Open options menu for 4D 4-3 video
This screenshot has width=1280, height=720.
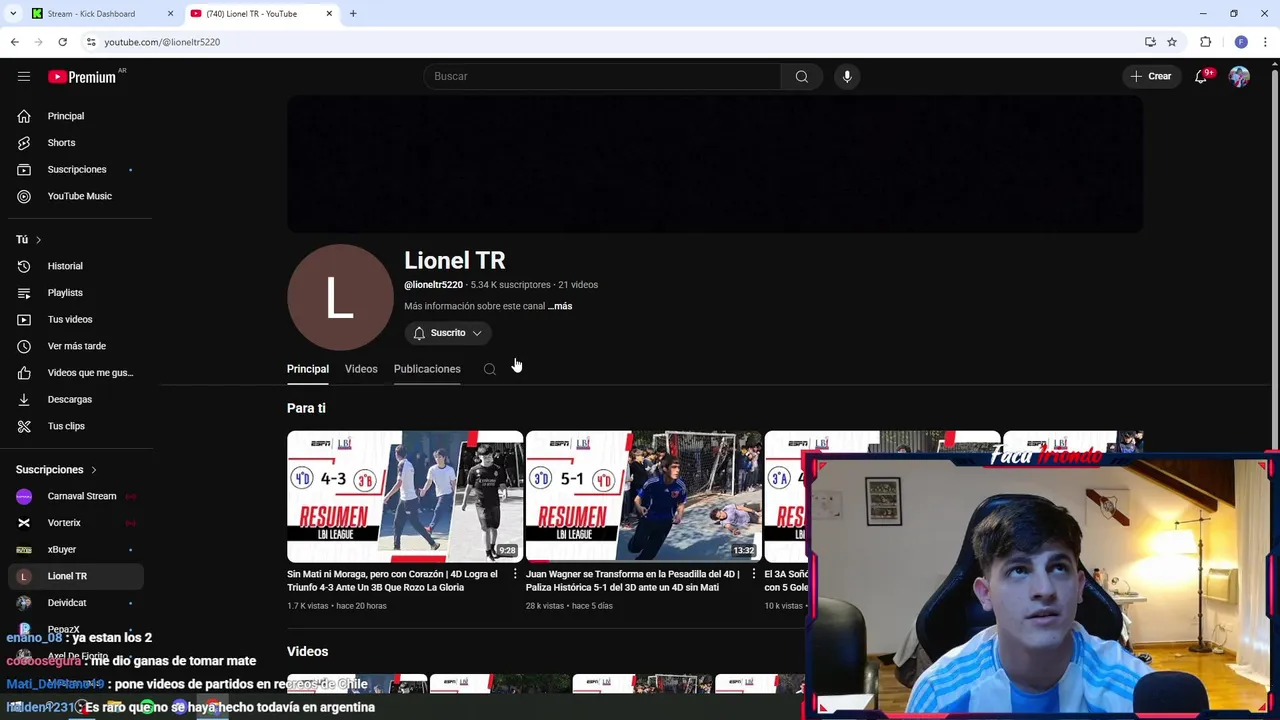(x=515, y=574)
